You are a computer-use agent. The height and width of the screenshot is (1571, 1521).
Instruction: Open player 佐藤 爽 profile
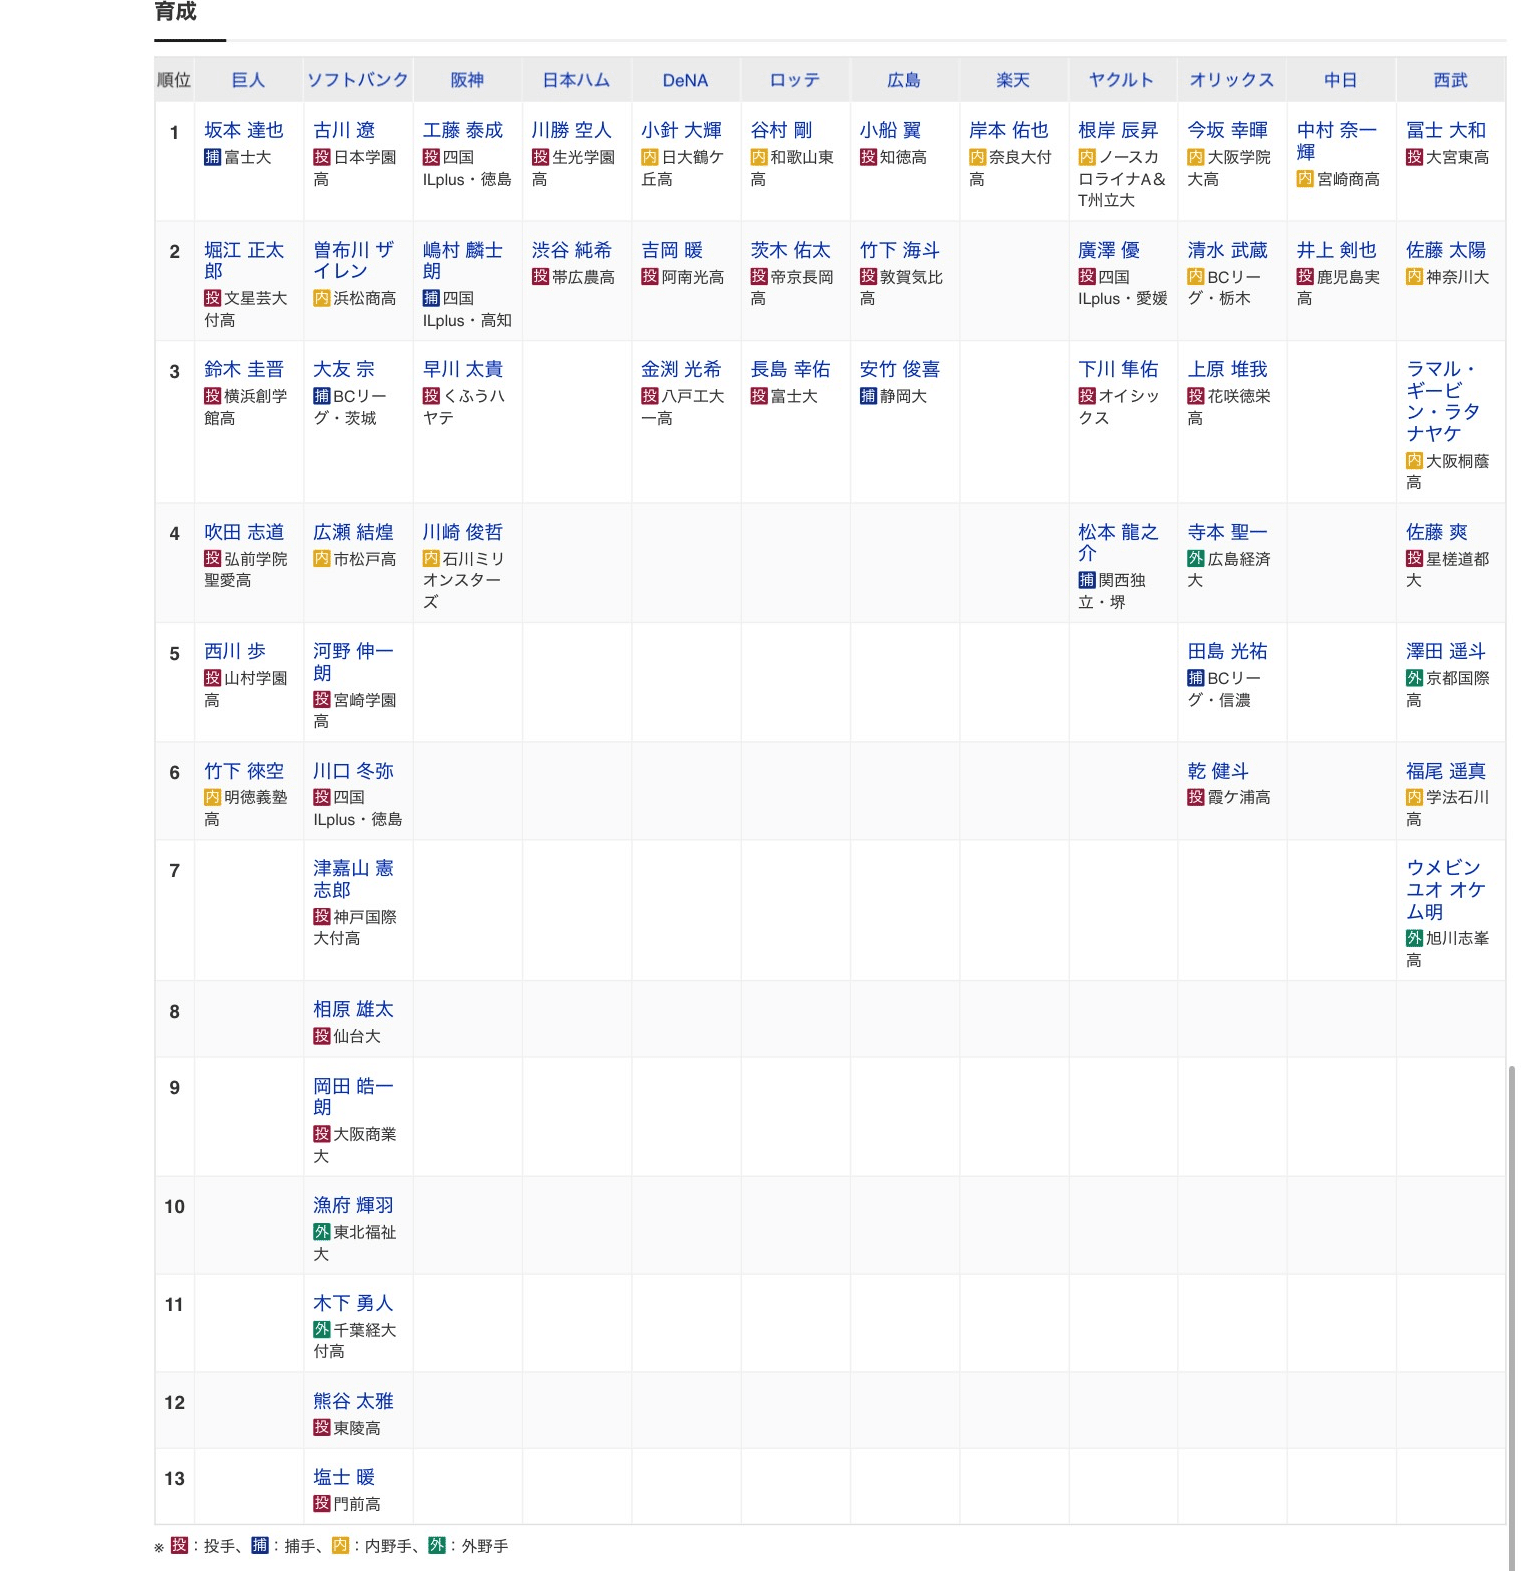[x=1437, y=532]
